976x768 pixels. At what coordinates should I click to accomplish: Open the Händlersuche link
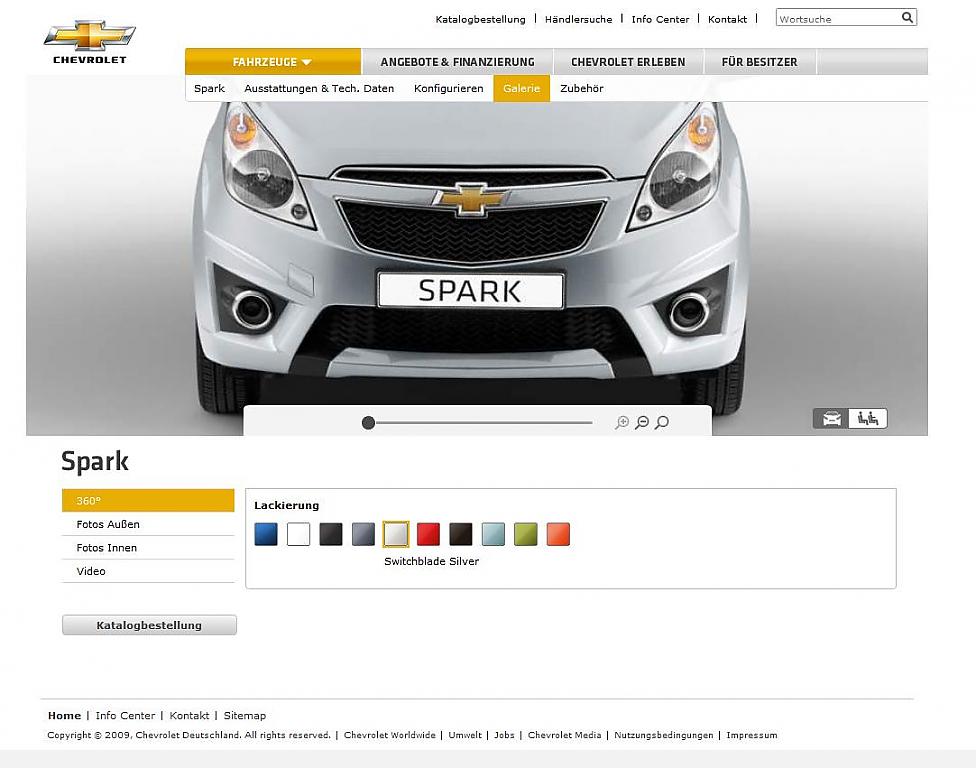578,19
